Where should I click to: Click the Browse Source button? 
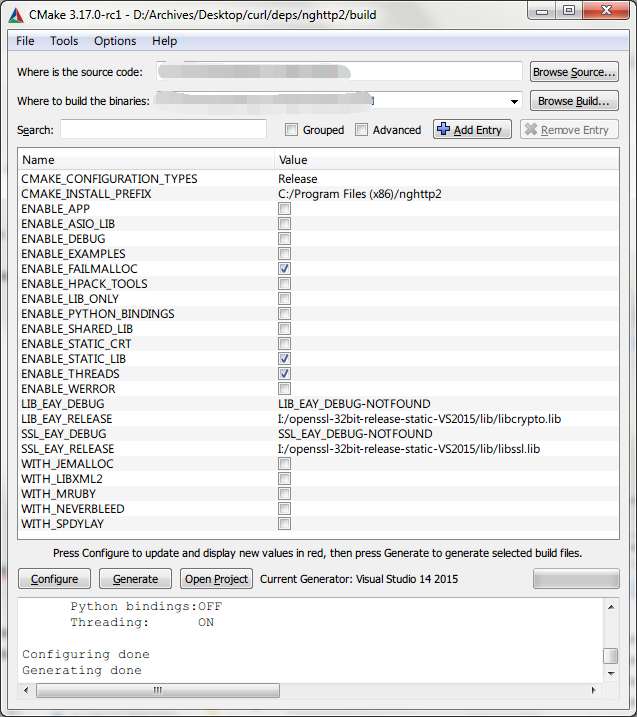[x=574, y=72]
